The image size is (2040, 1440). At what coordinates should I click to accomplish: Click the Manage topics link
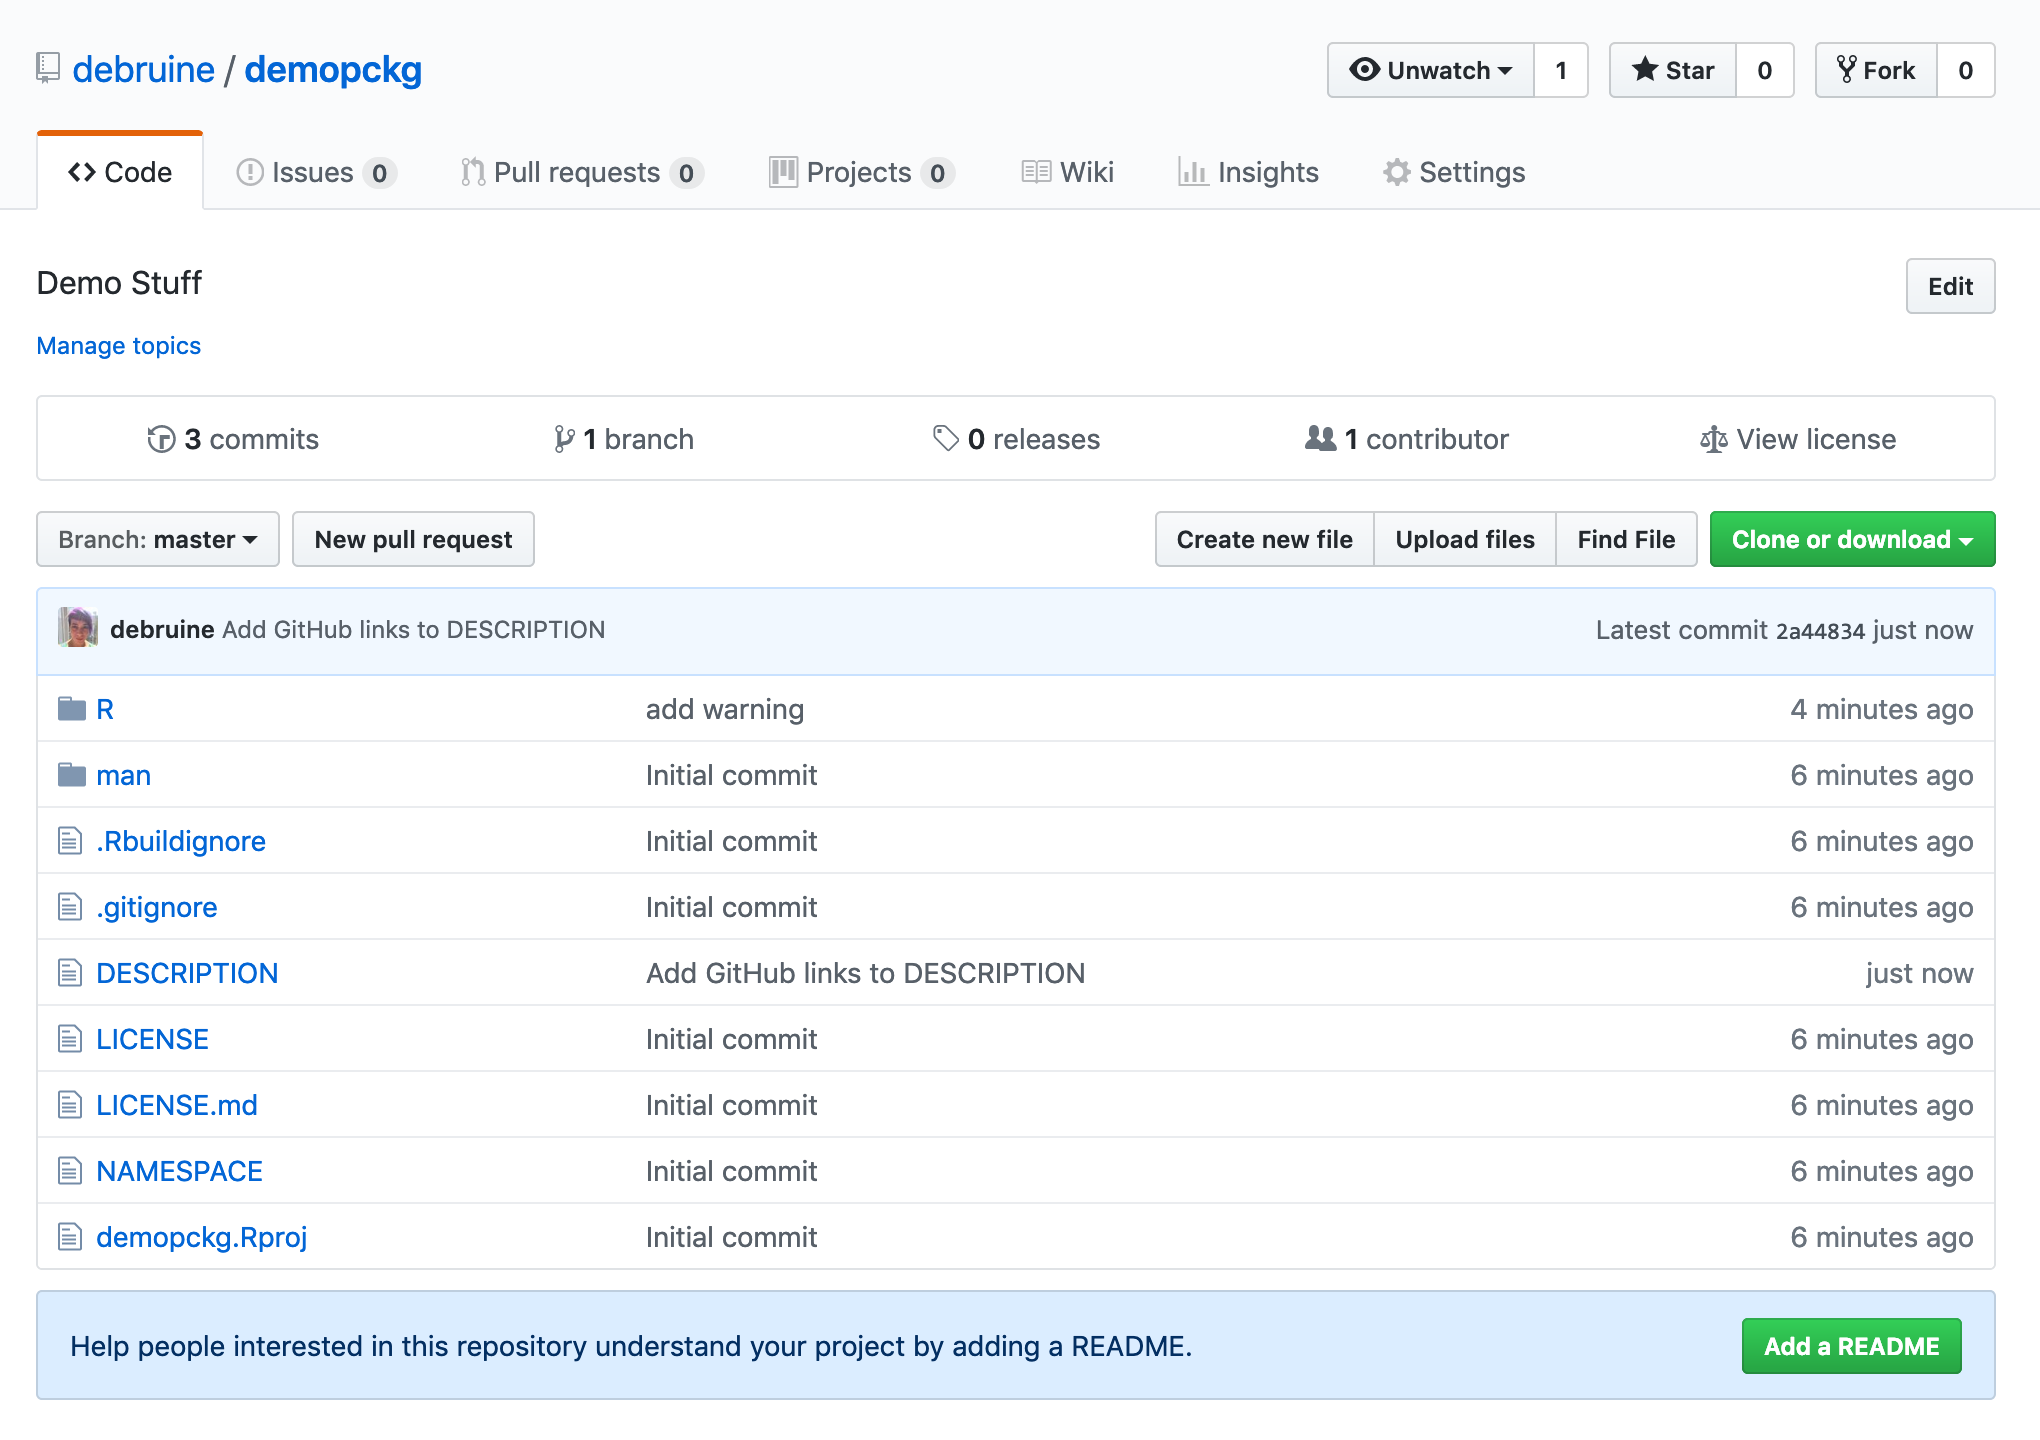tap(118, 345)
